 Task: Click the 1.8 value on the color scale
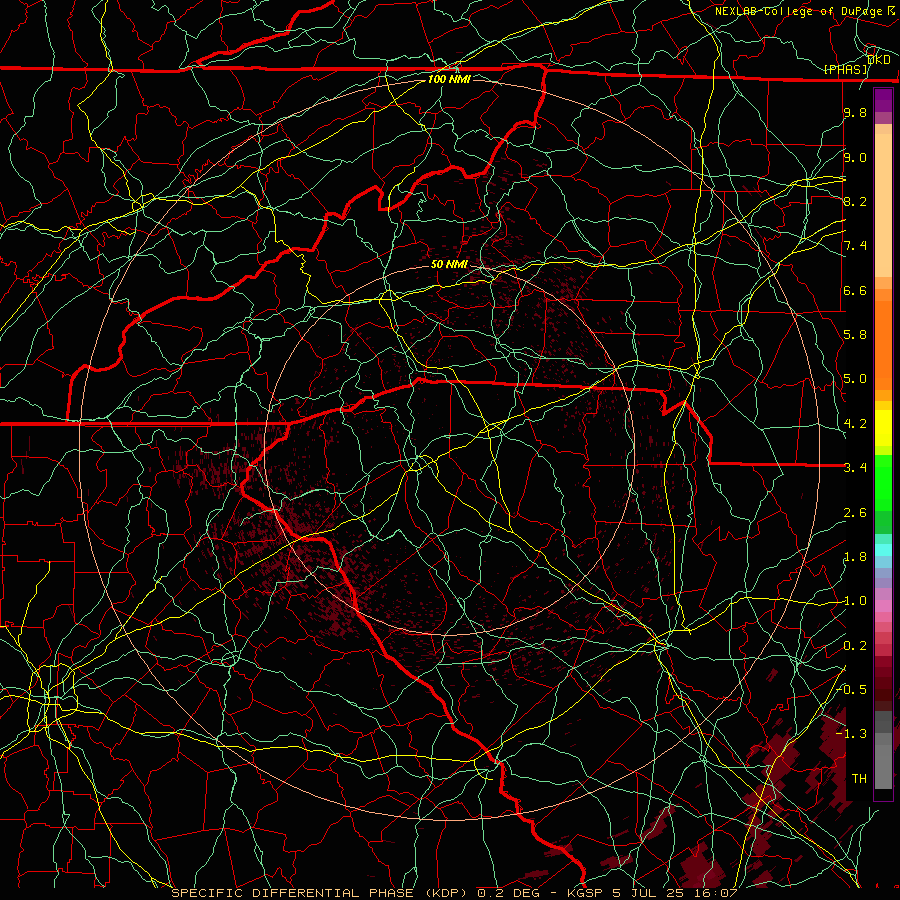(x=855, y=557)
